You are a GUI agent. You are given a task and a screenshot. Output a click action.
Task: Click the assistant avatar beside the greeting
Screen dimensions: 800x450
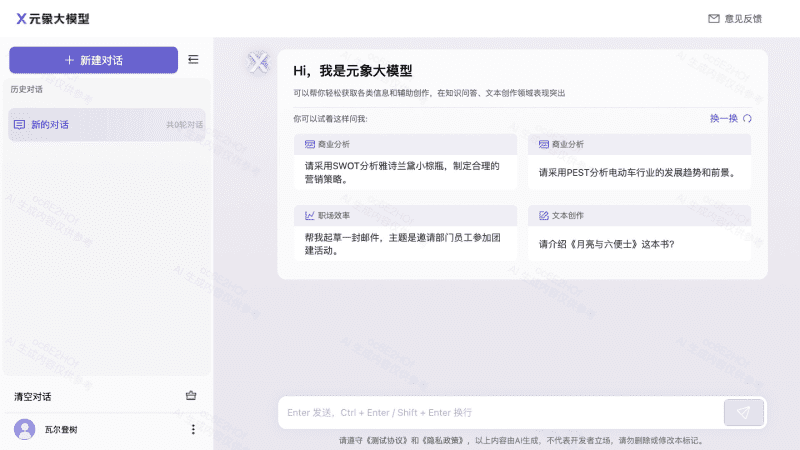(x=258, y=63)
